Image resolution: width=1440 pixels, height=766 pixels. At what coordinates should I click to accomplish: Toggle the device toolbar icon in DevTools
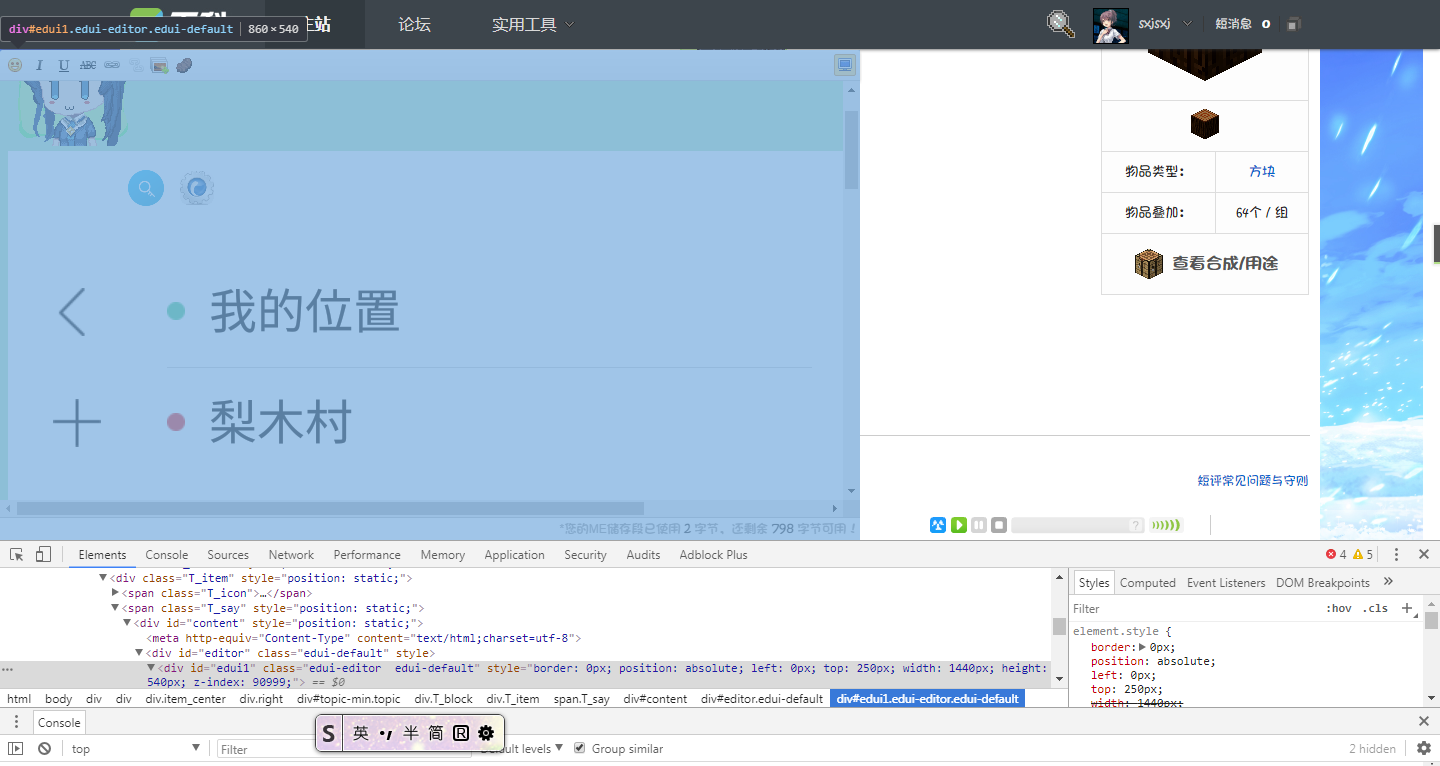(x=41, y=554)
